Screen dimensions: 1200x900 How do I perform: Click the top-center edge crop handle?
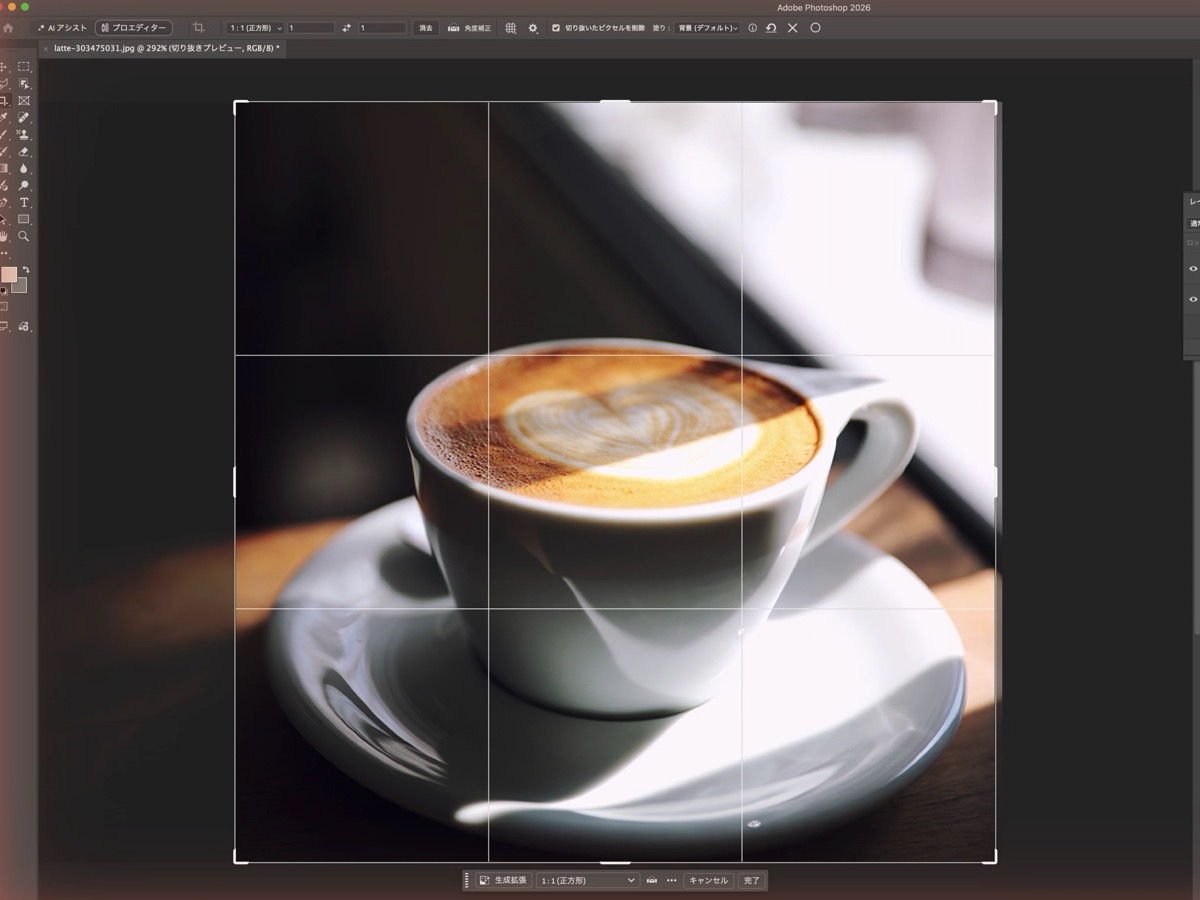pyautogui.click(x=615, y=101)
